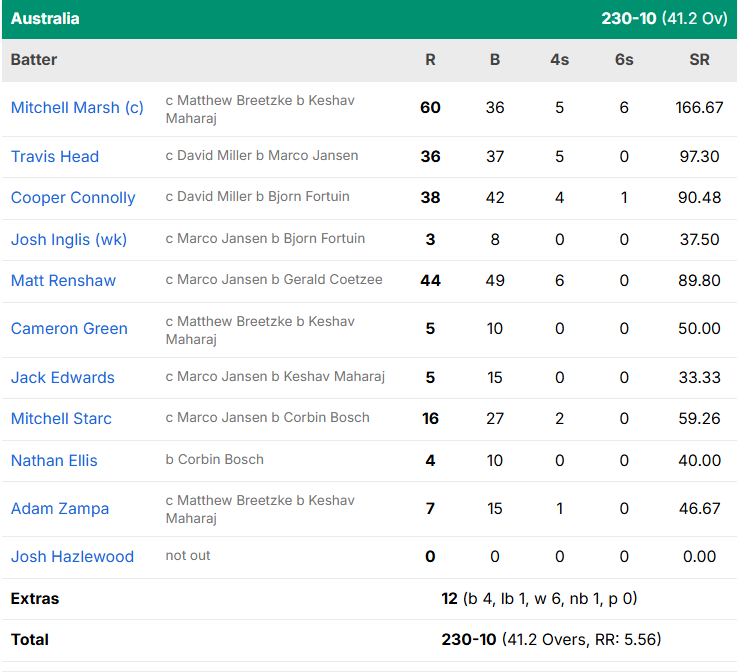
Task: Click the Batter column header
Action: pyautogui.click(x=34, y=60)
